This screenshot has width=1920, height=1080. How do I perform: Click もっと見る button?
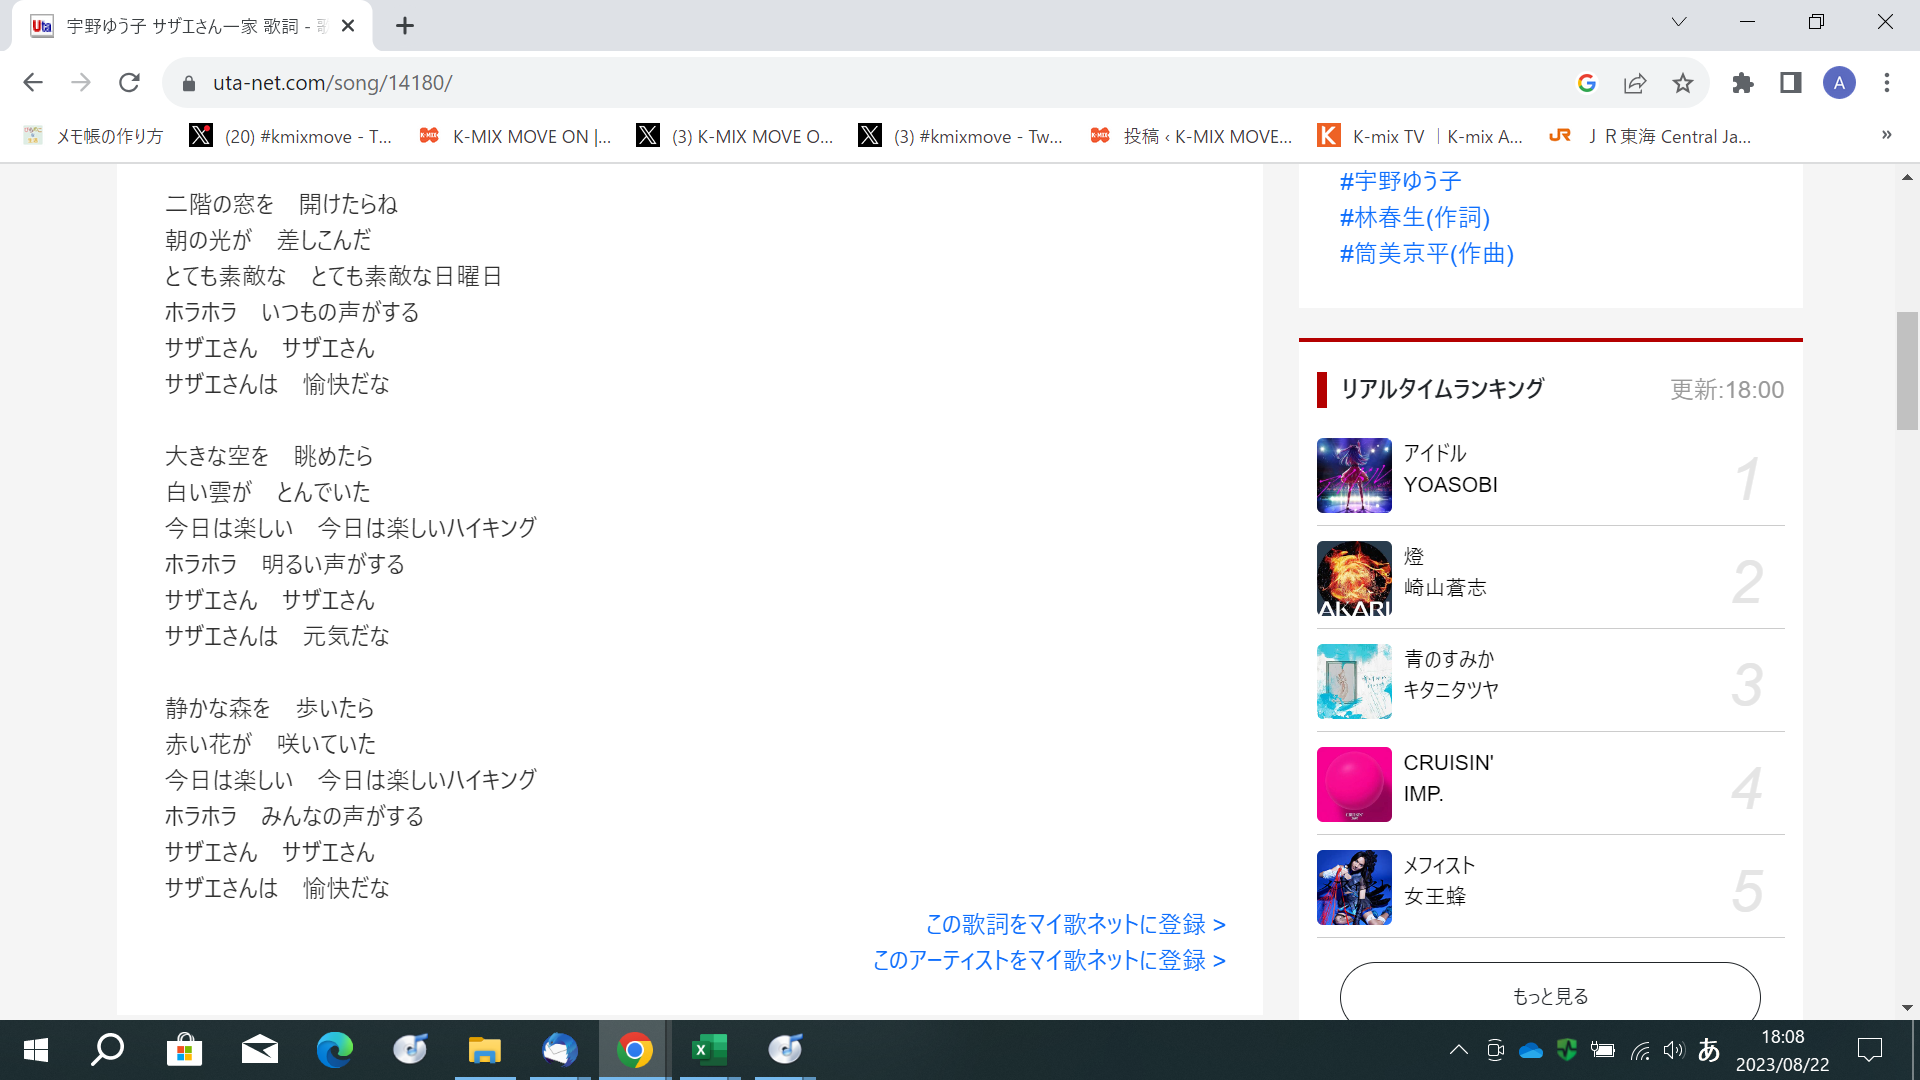pos(1550,996)
